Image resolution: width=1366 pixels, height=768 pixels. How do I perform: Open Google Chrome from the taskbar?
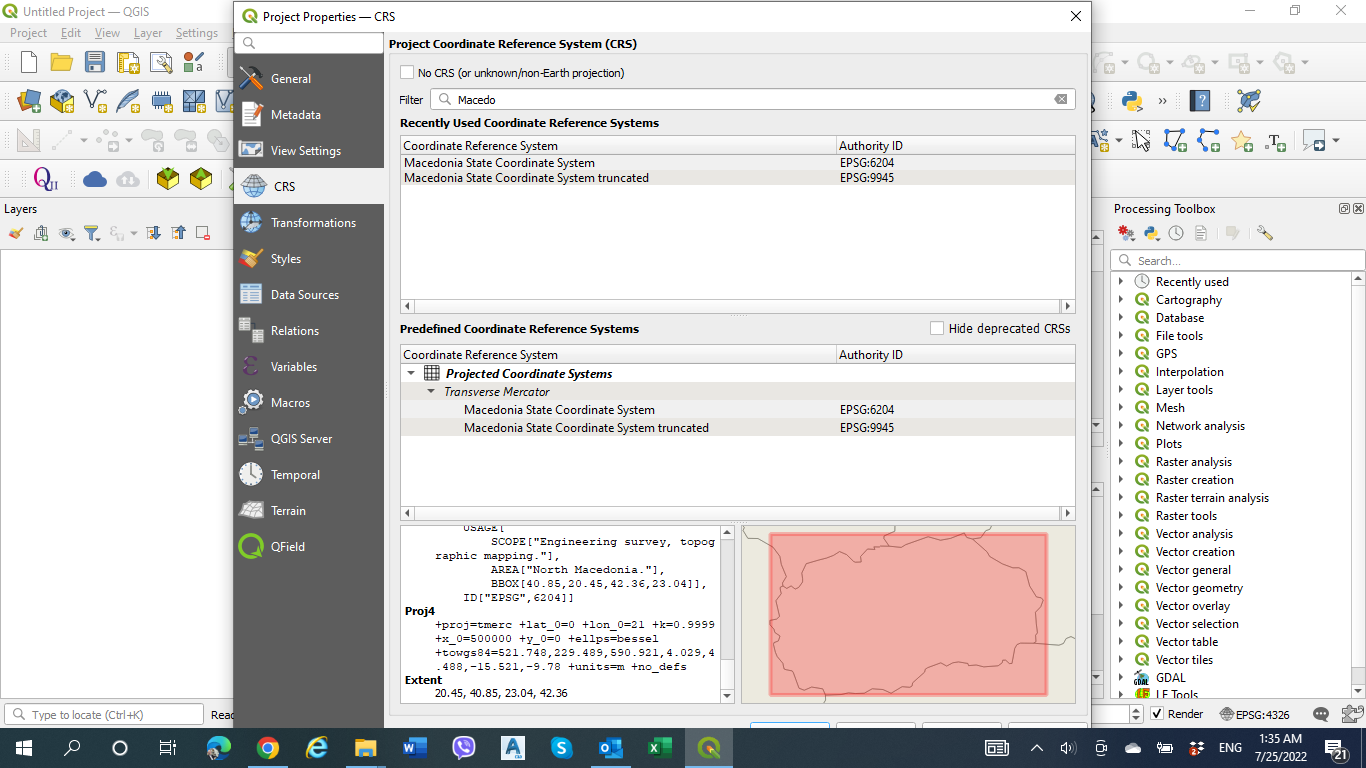267,748
